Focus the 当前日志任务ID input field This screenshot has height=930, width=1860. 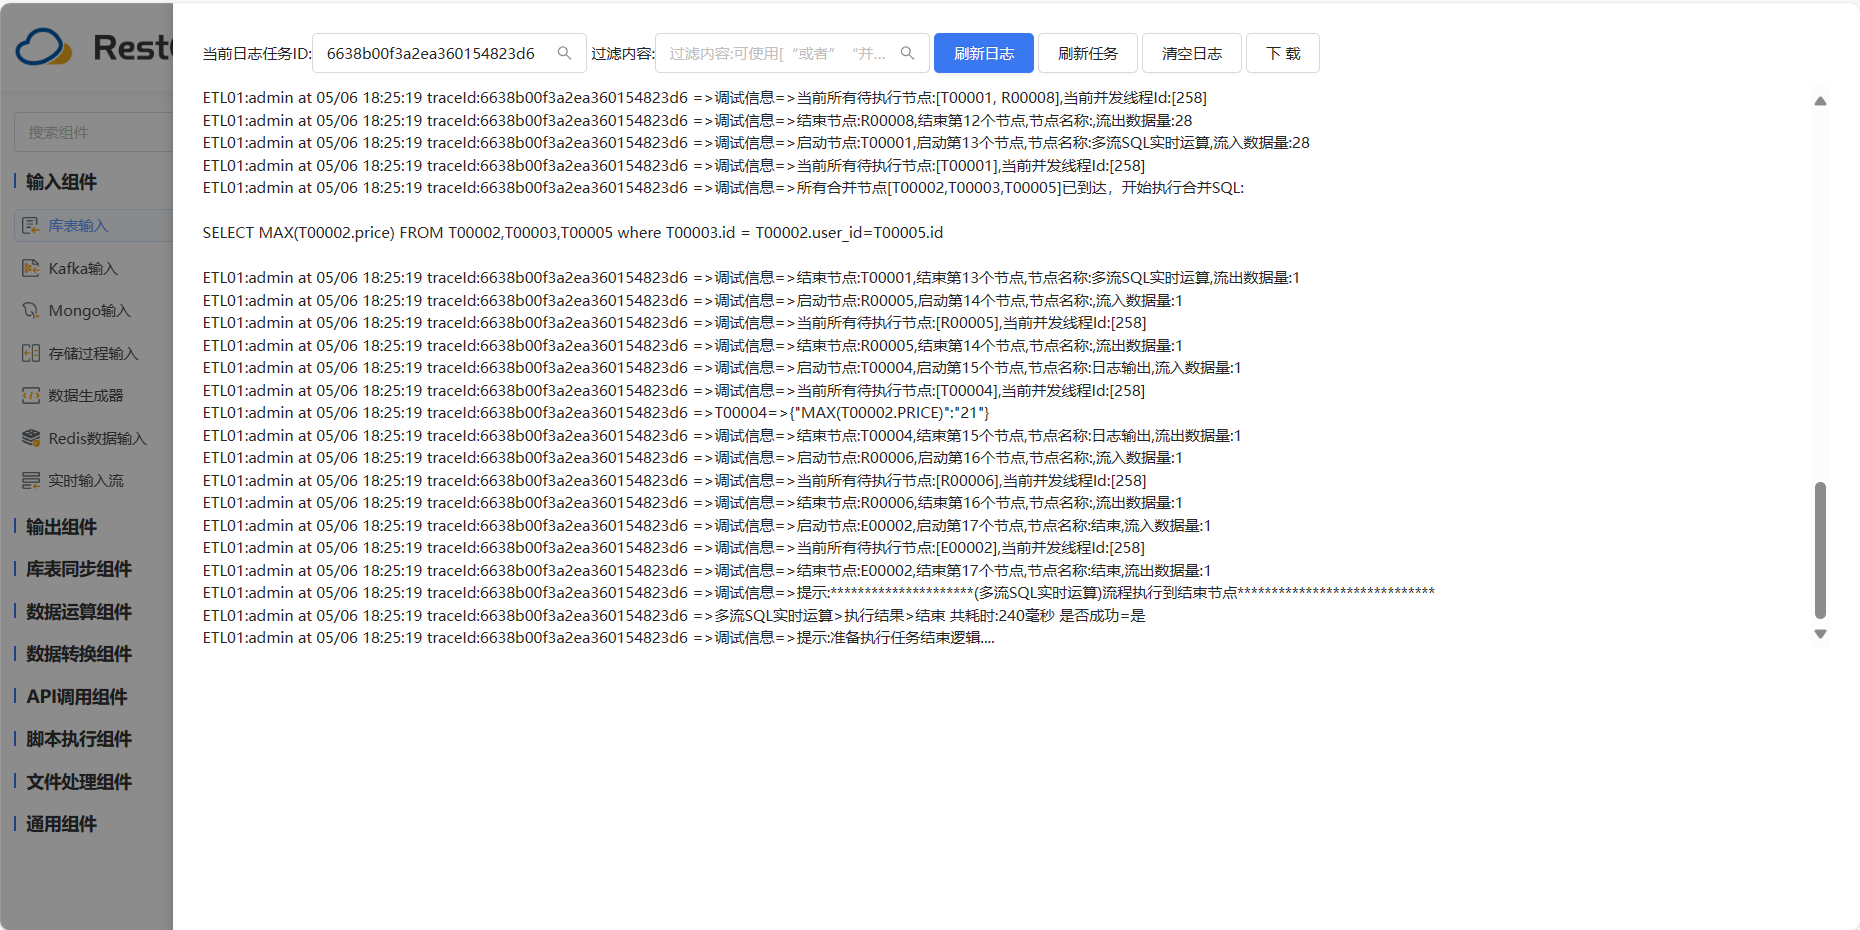449,53
